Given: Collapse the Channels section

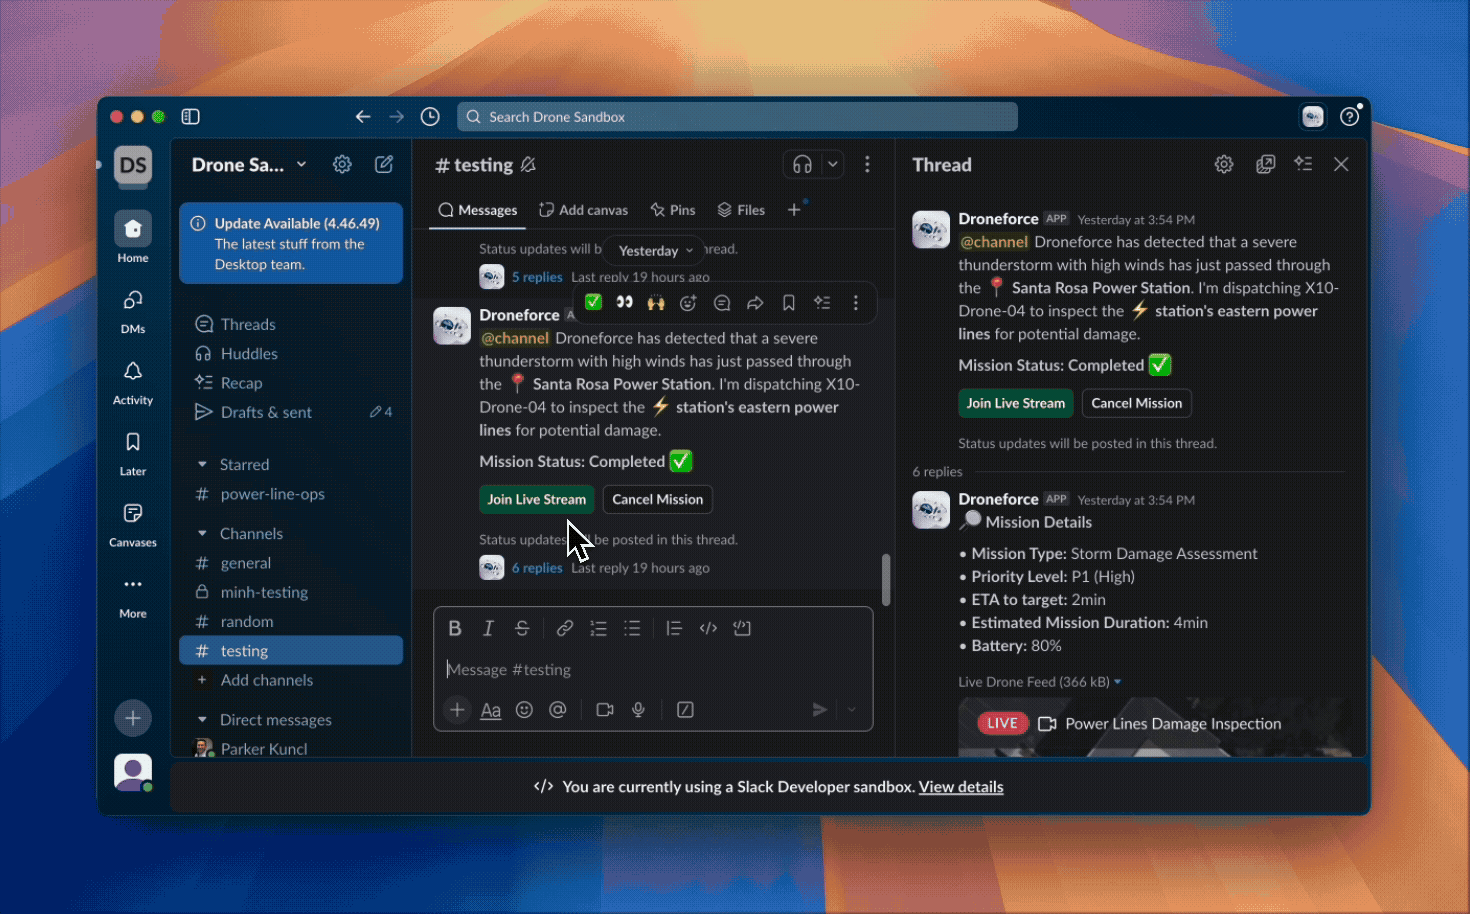Looking at the screenshot, I should pyautogui.click(x=202, y=533).
